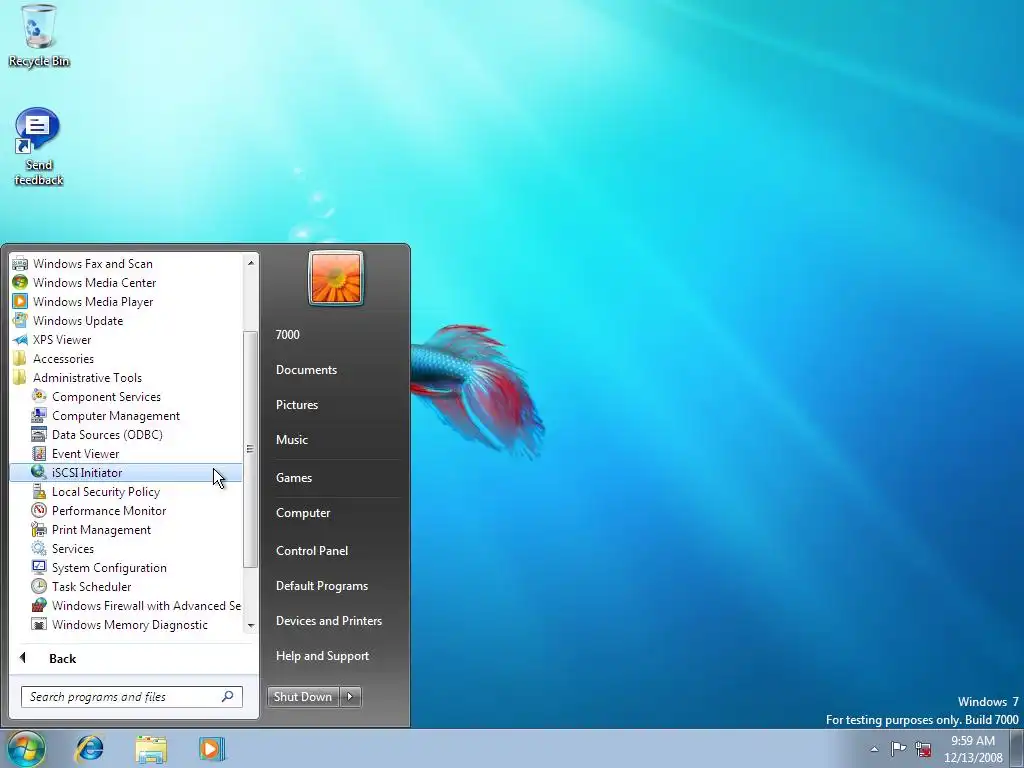Click the Recycle Bin desktop icon

point(39,36)
